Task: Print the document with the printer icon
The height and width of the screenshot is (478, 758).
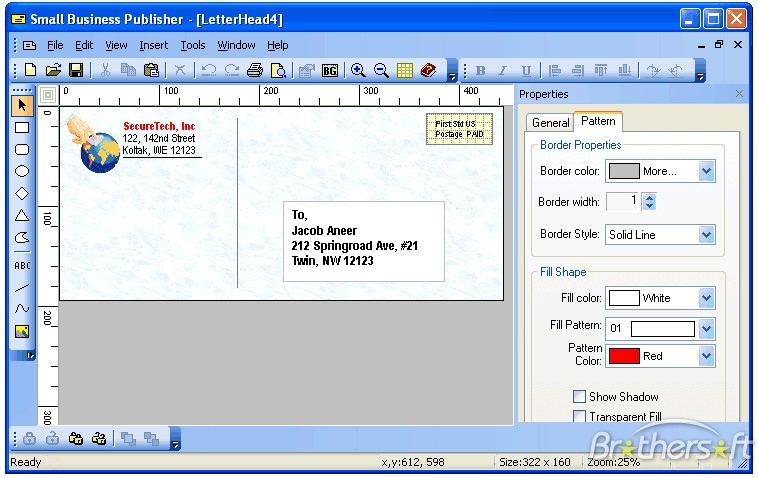Action: point(255,70)
